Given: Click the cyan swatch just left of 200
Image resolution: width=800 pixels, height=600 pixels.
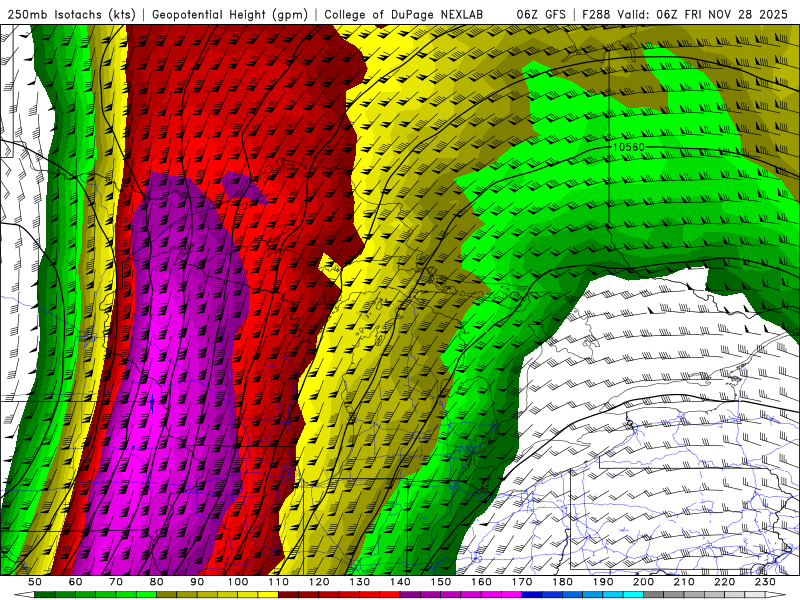Looking at the screenshot, I should point(633,595).
